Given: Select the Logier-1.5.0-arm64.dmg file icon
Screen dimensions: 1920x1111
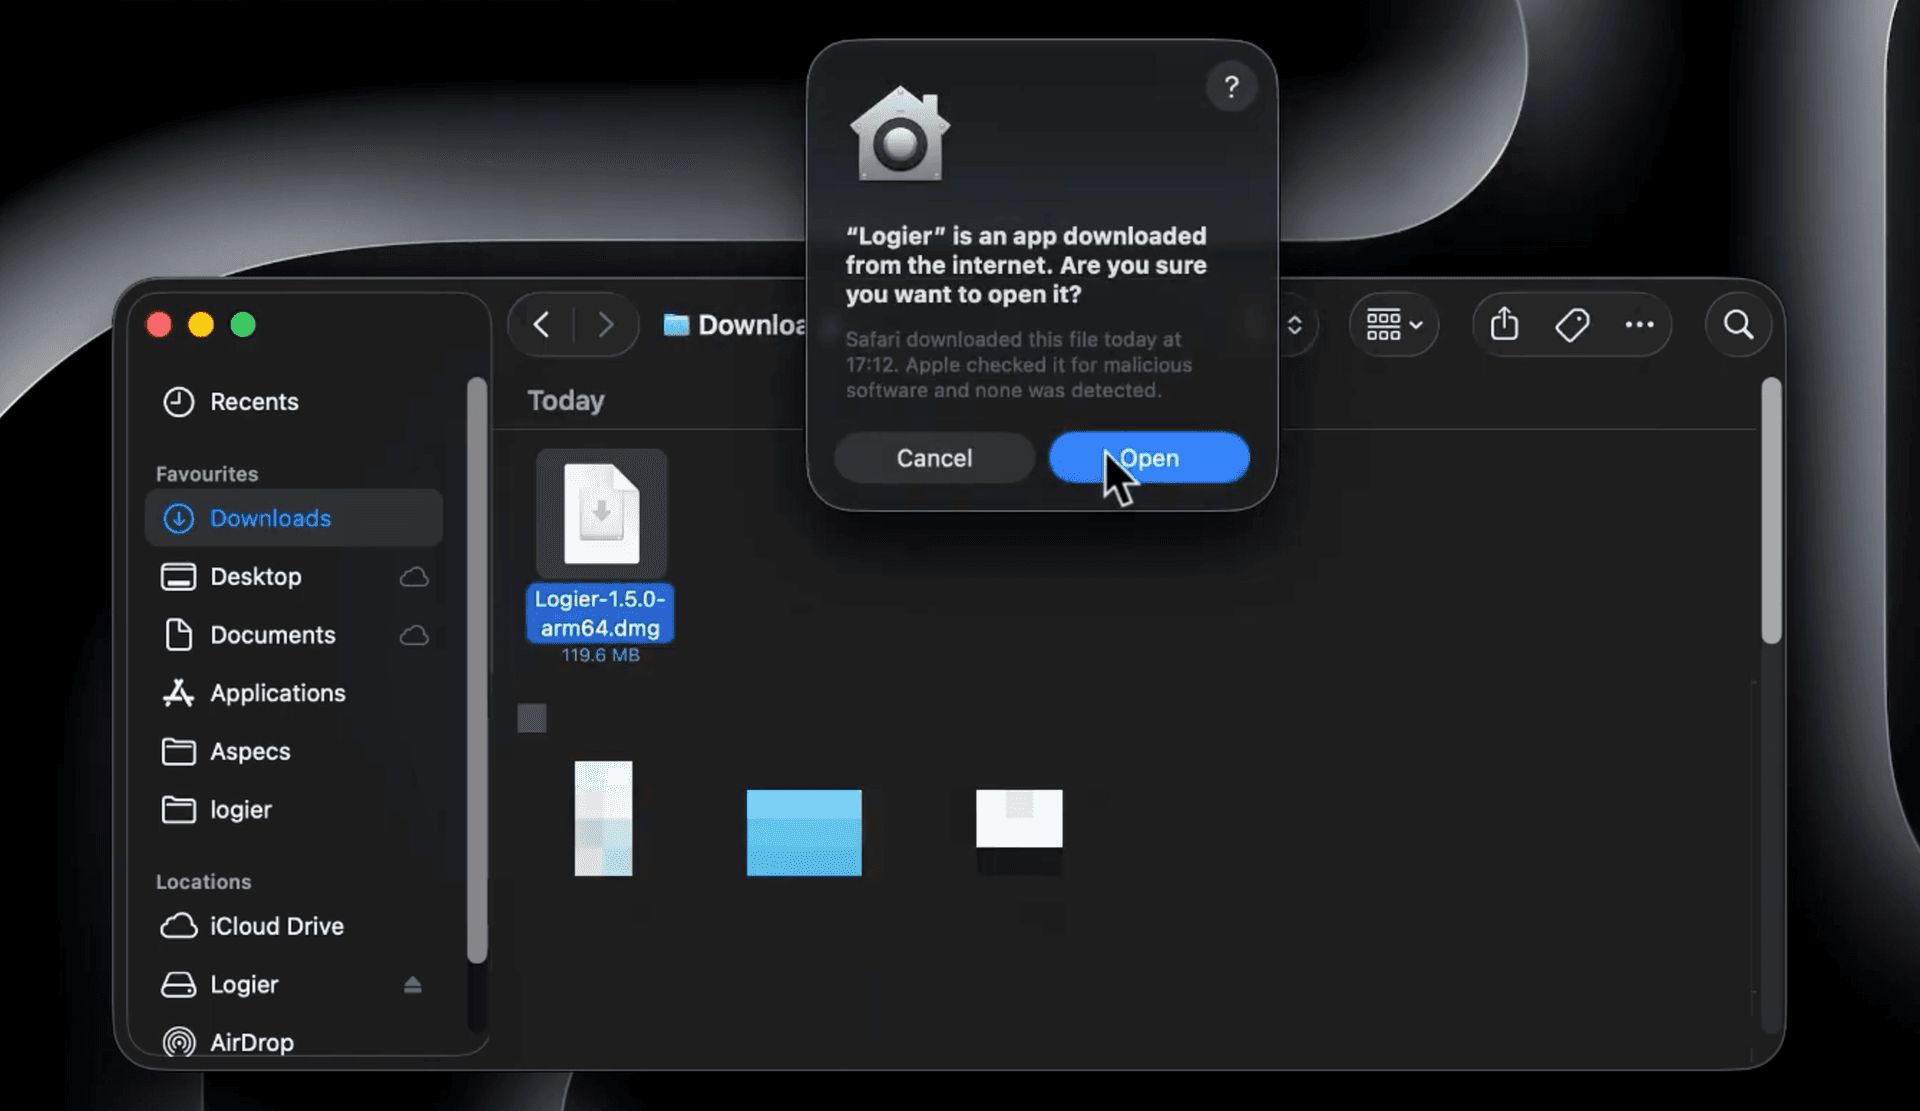Looking at the screenshot, I should coord(601,513).
